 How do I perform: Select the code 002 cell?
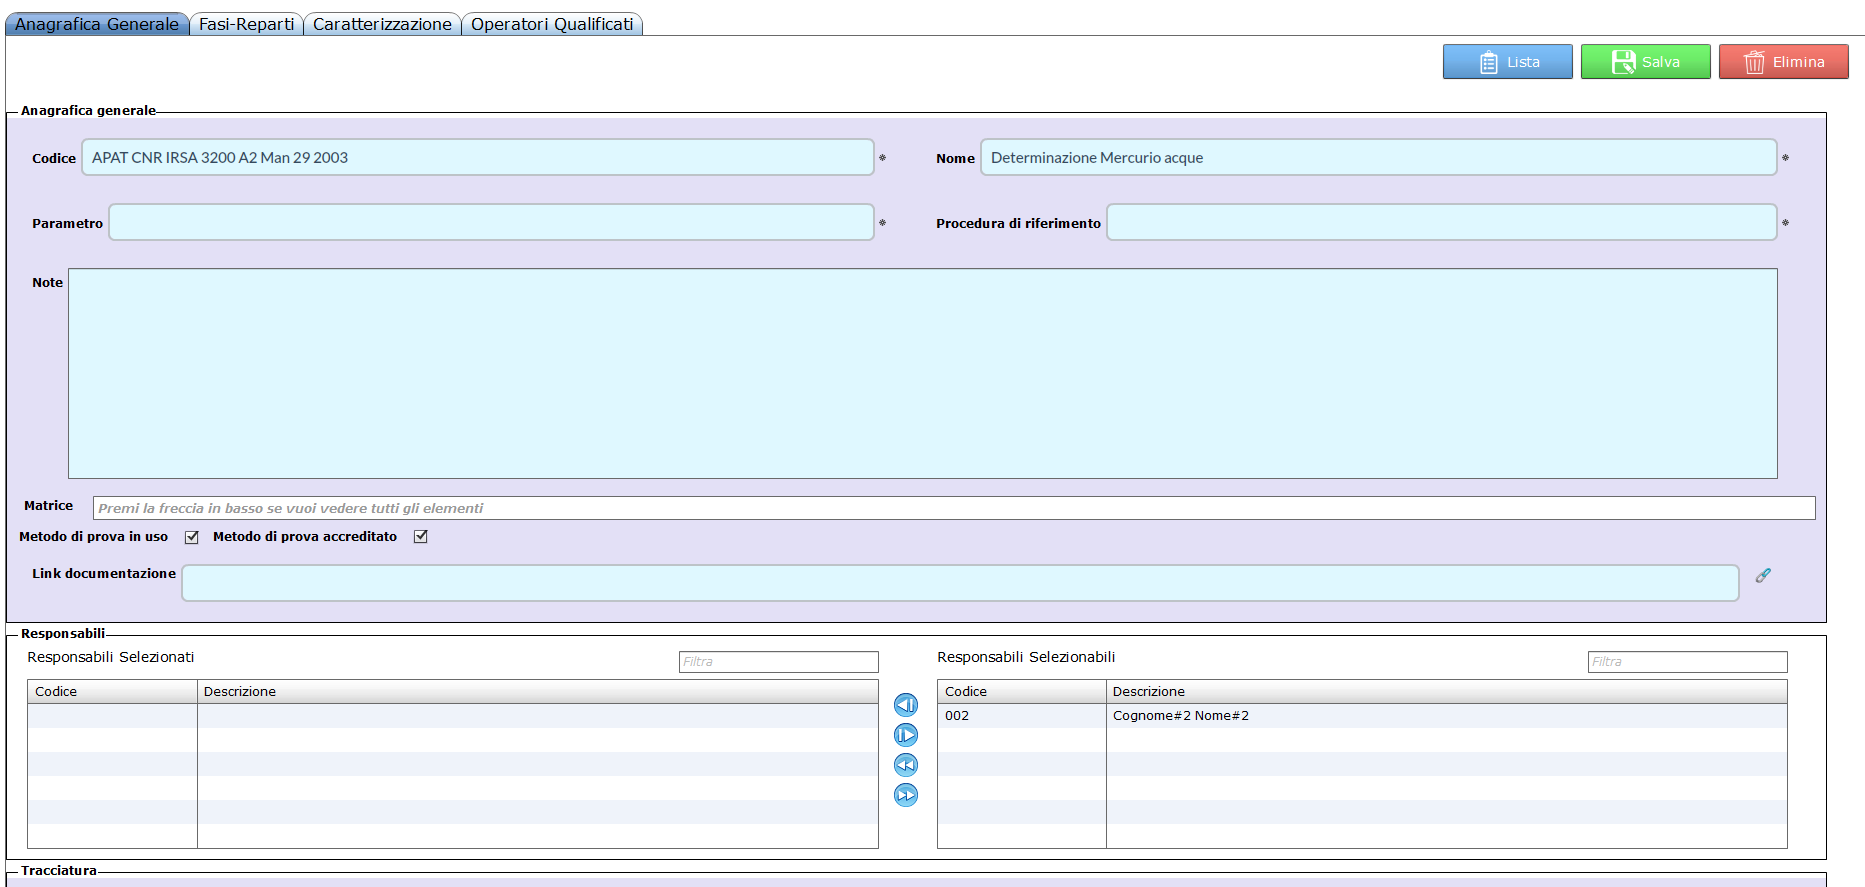[1022, 716]
